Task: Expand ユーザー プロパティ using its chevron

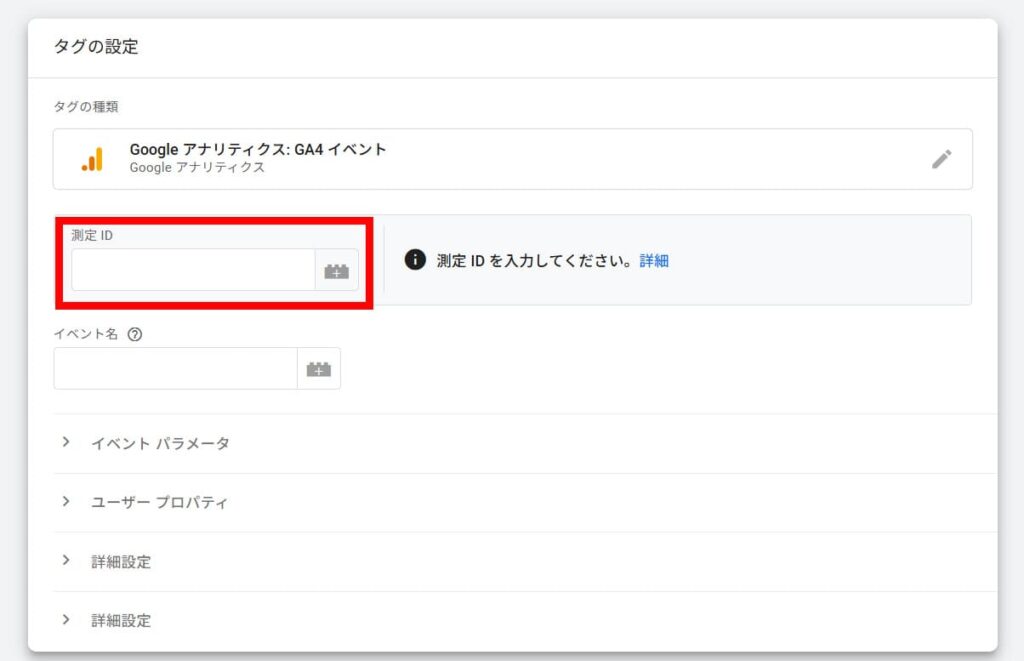Action: point(66,502)
